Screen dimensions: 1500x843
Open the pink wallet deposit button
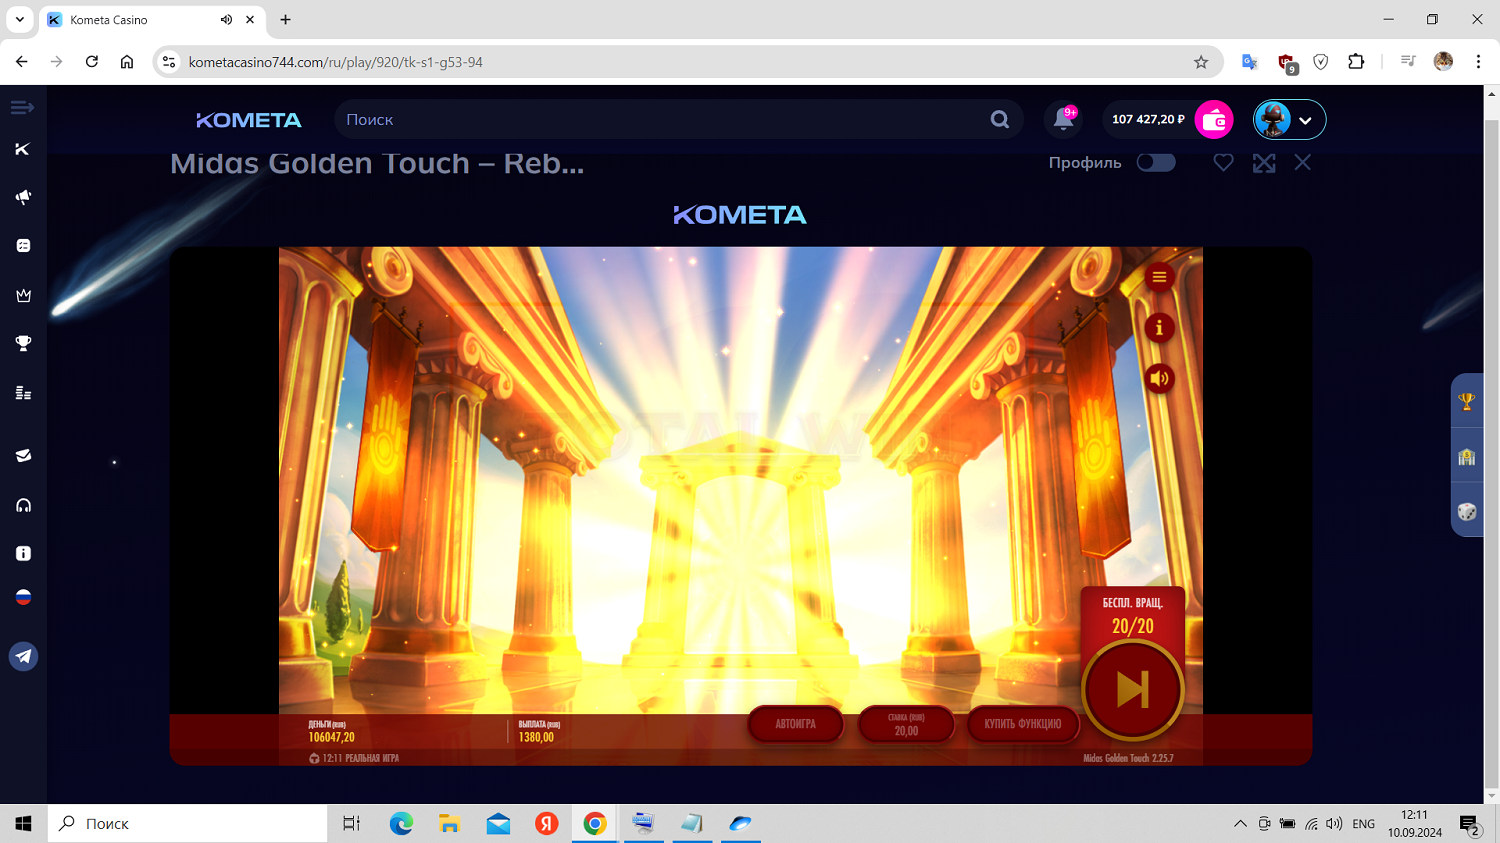coord(1214,120)
